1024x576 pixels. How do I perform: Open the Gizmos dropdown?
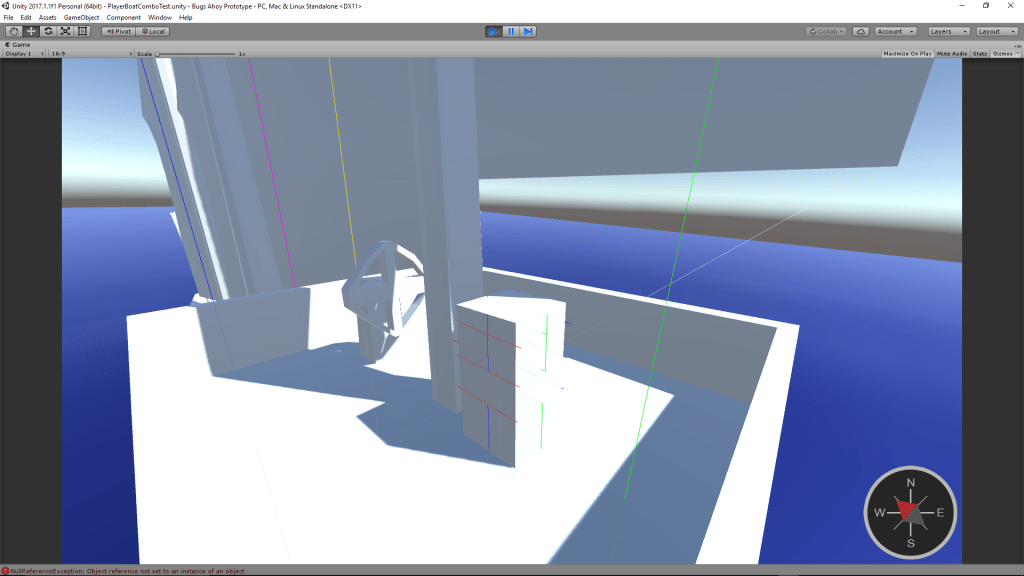click(x=1004, y=53)
